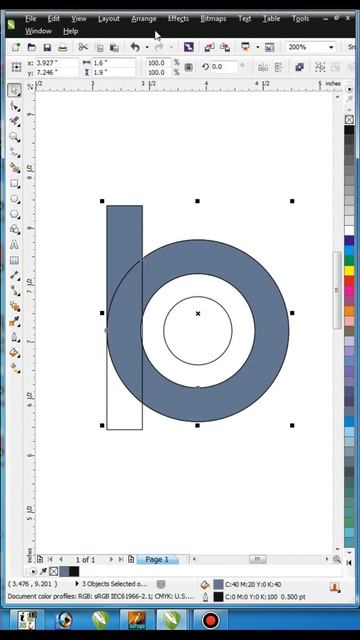Select the Fill tool
This screenshot has height=640, width=360.
(x=15, y=353)
